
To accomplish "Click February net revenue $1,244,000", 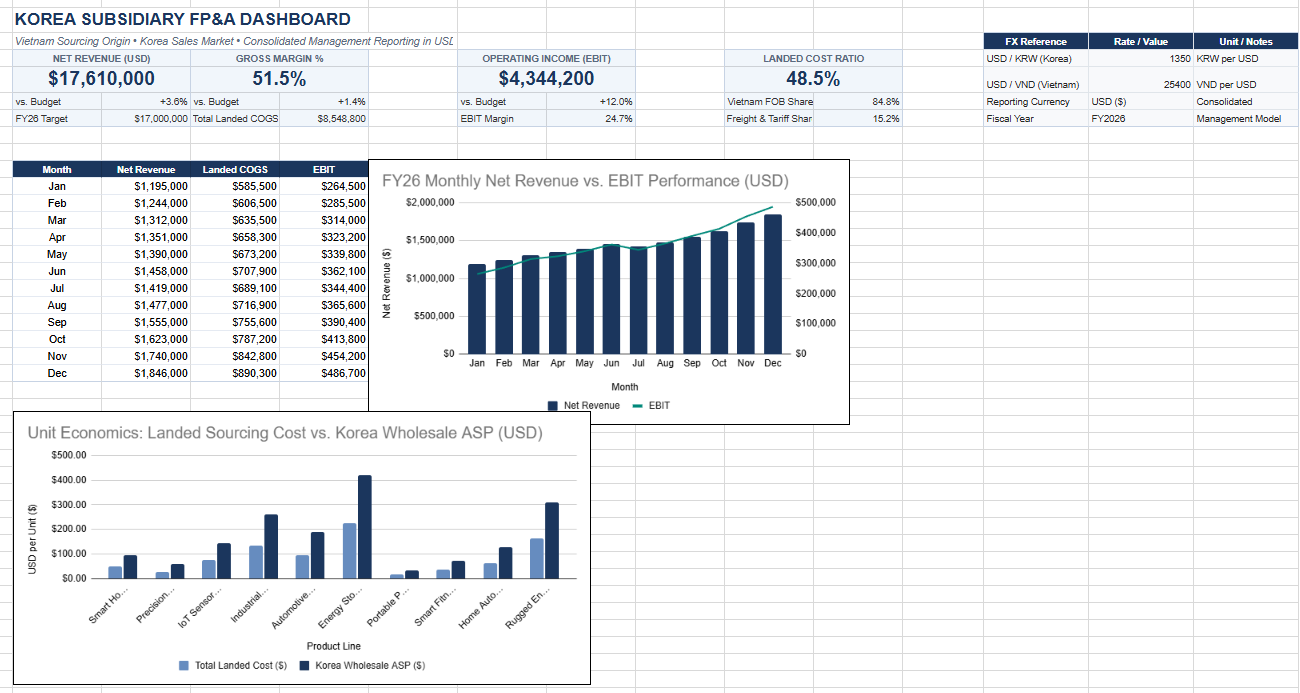I will pos(146,203).
